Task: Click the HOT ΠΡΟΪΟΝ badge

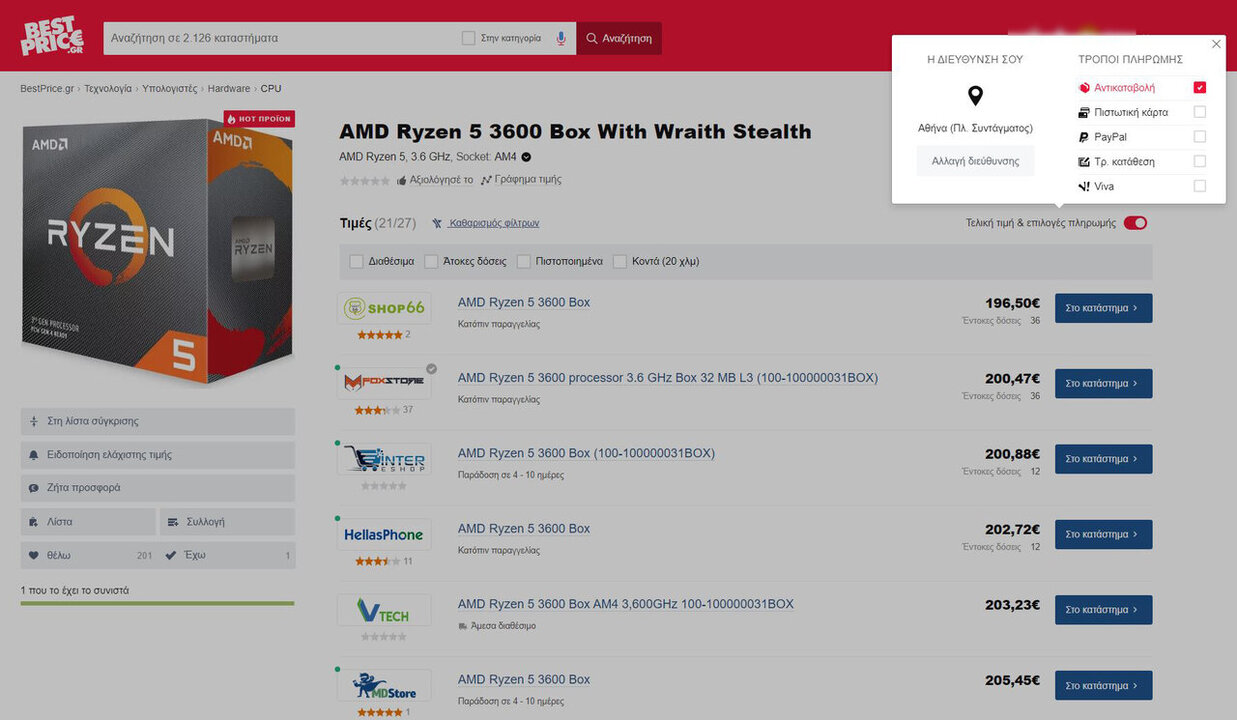Action: (259, 119)
